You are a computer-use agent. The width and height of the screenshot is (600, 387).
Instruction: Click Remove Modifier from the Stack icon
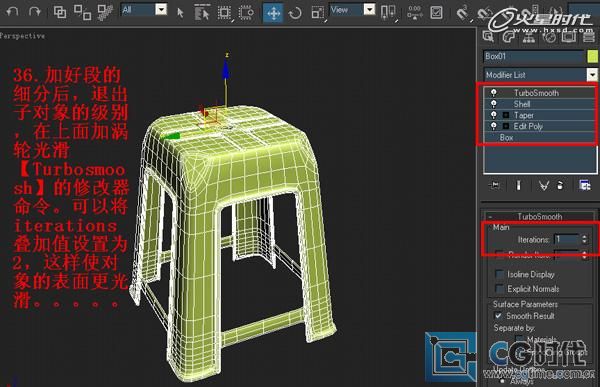click(560, 186)
